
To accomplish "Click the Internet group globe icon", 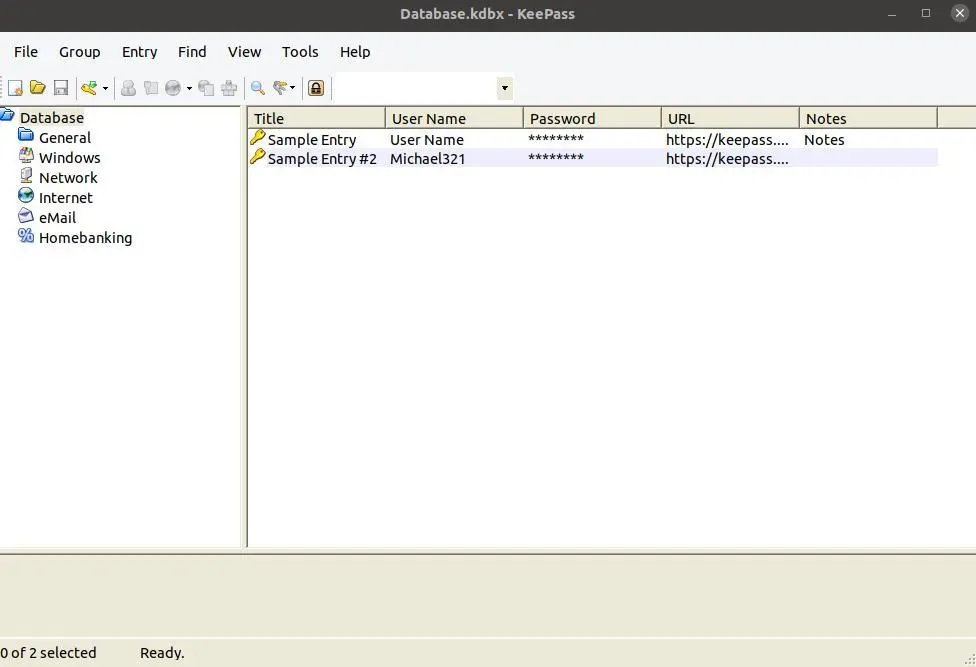I will coord(26,195).
